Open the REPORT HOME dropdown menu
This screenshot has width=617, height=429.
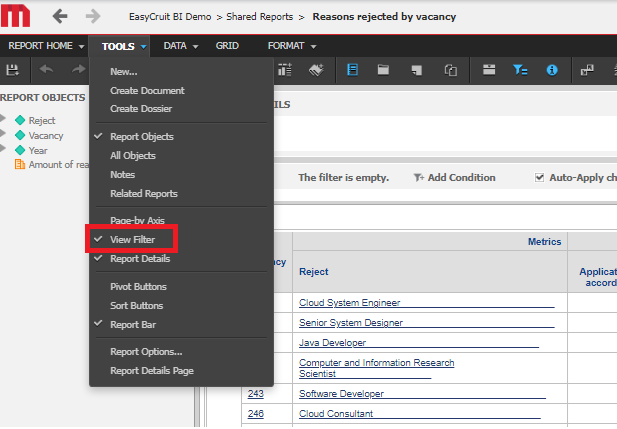pos(46,46)
